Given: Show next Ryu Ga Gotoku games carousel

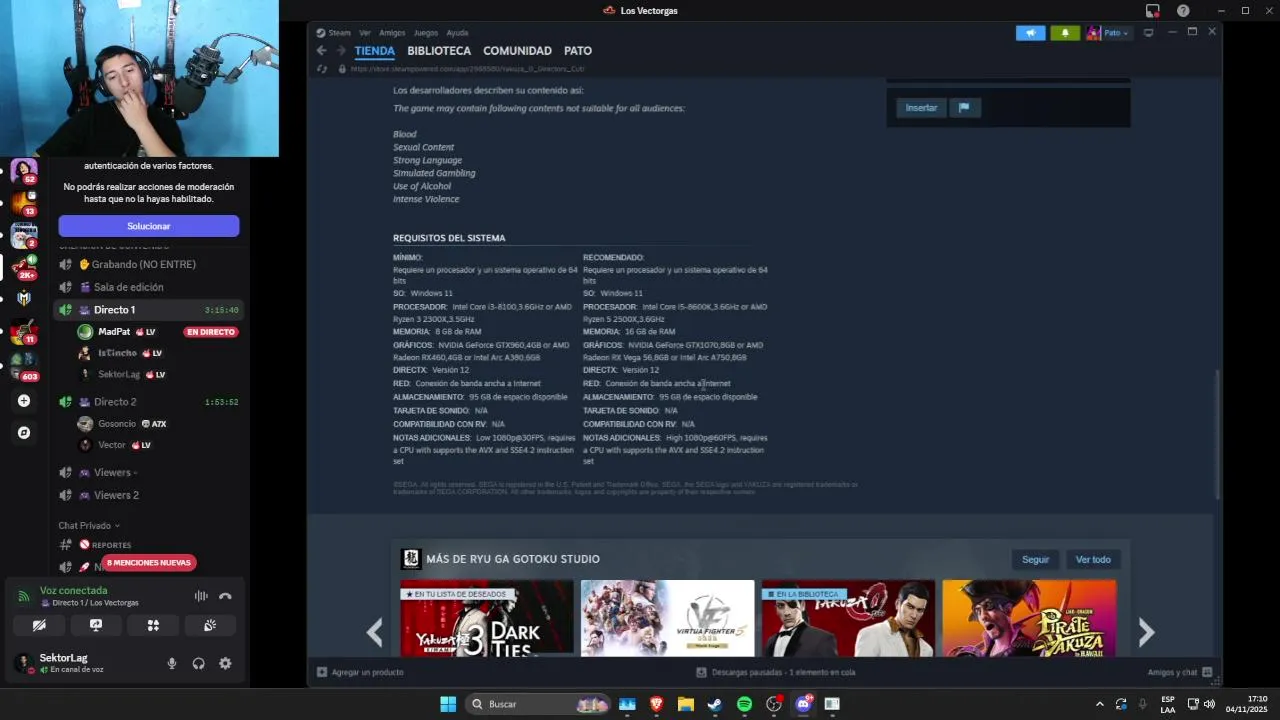Looking at the screenshot, I should point(1146,631).
